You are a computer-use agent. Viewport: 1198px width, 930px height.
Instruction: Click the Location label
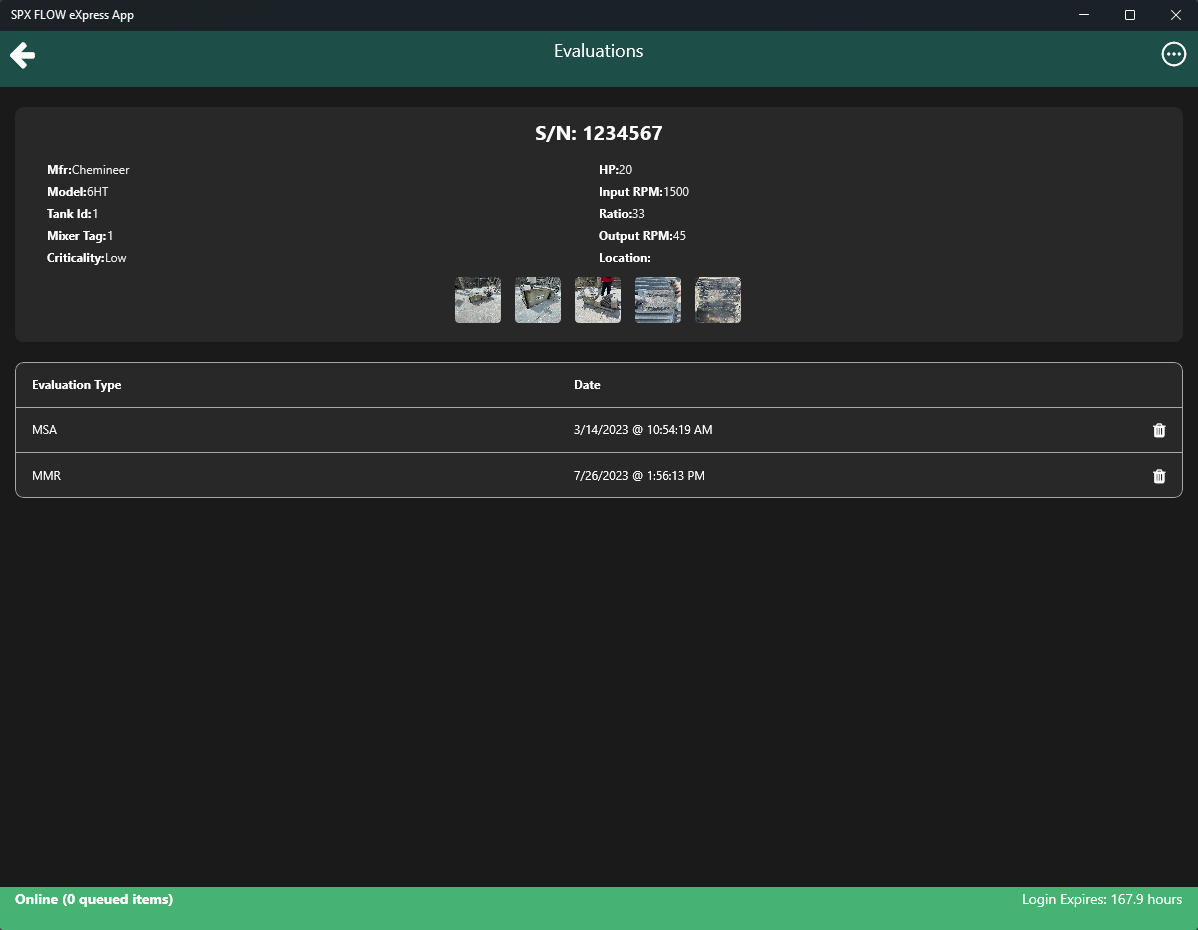coord(624,258)
